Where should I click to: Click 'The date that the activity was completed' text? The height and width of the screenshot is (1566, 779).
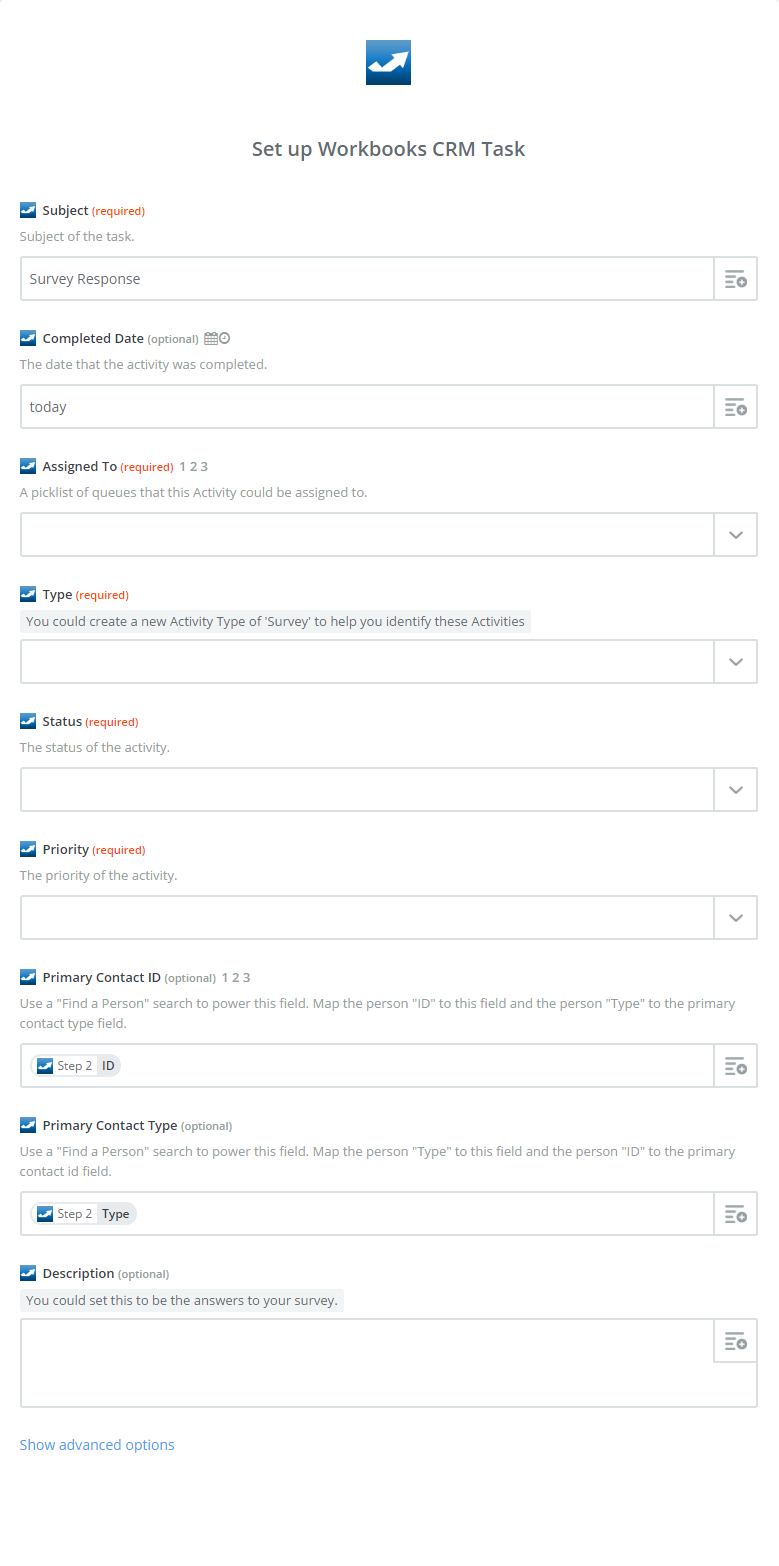[x=144, y=364]
